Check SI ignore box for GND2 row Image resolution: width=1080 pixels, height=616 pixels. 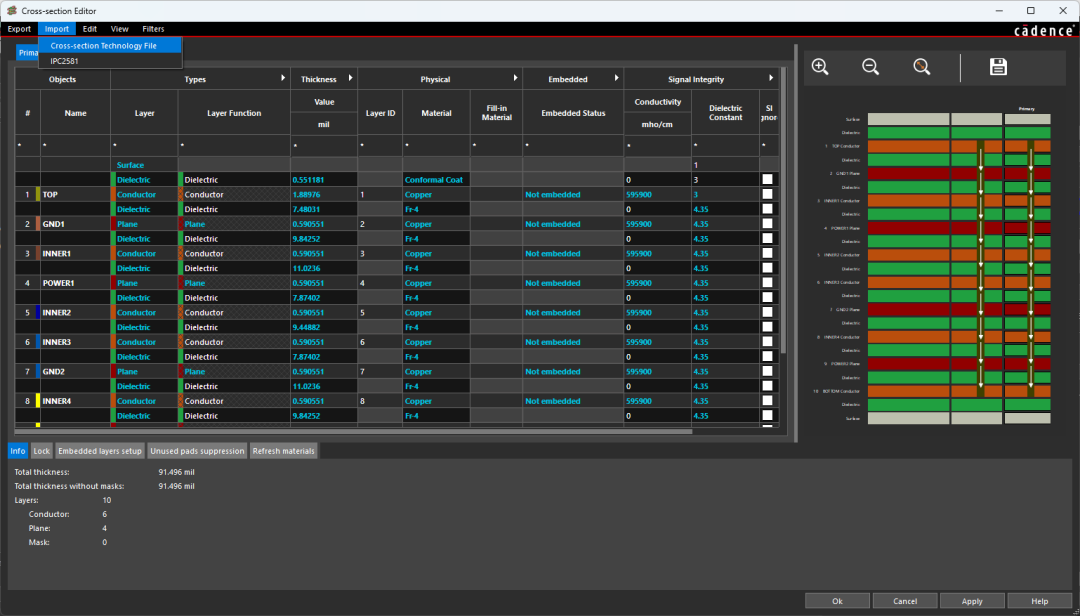[x=767, y=372]
